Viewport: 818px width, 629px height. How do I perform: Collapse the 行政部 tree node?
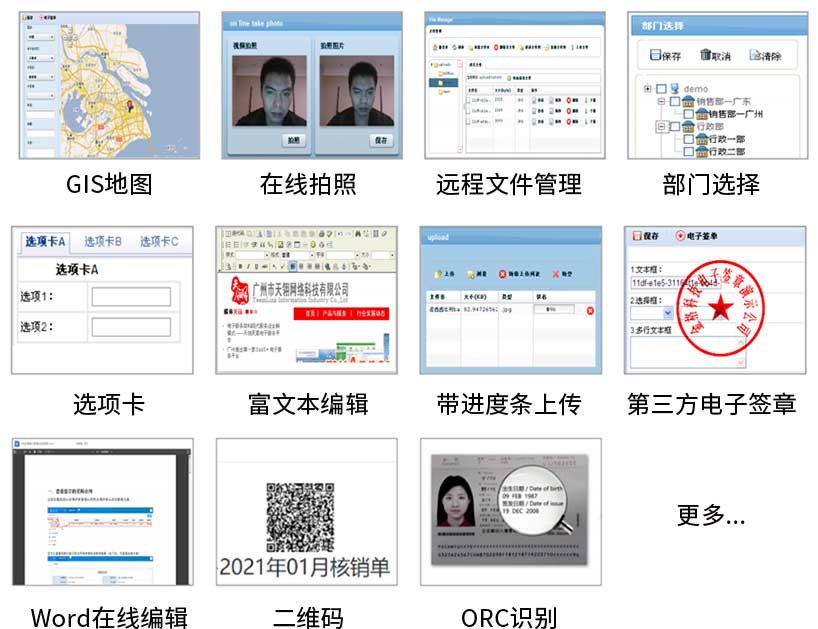tap(661, 126)
